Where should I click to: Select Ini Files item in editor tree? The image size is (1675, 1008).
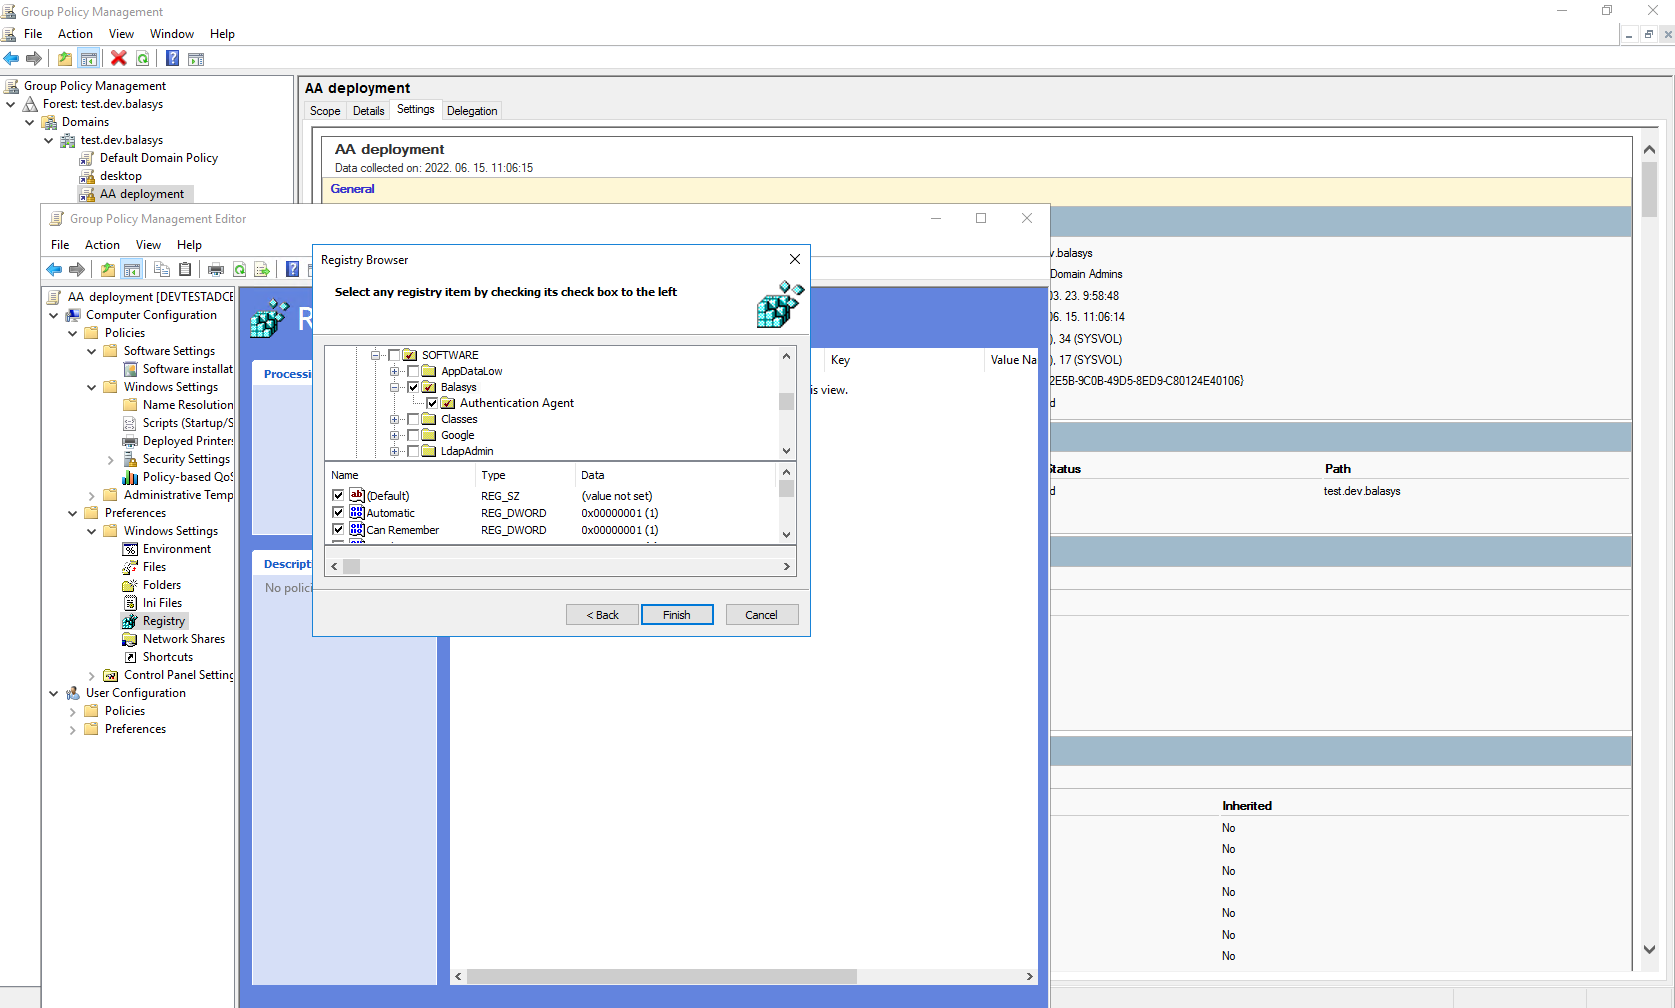click(x=162, y=603)
